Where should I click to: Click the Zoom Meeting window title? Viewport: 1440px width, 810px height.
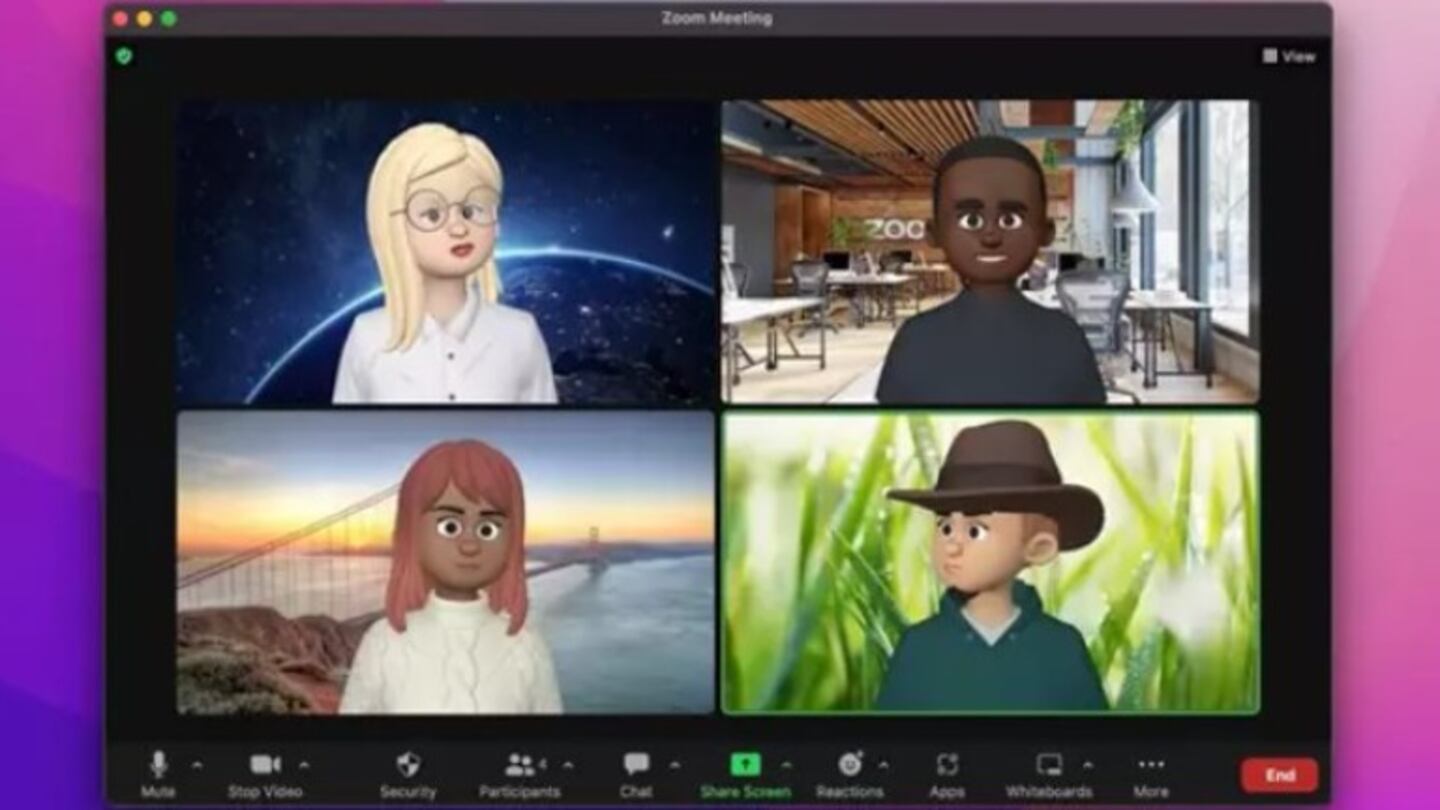pyautogui.click(x=717, y=18)
